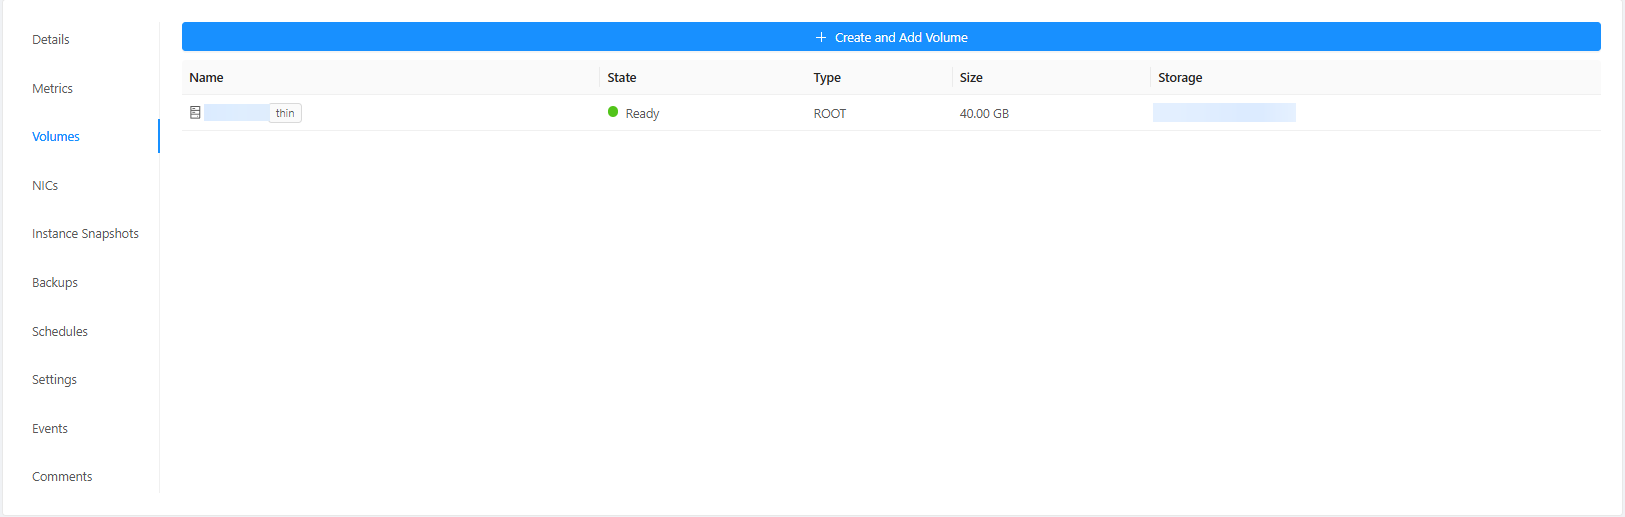Go to the NICs tab
1625x517 pixels.
45,186
